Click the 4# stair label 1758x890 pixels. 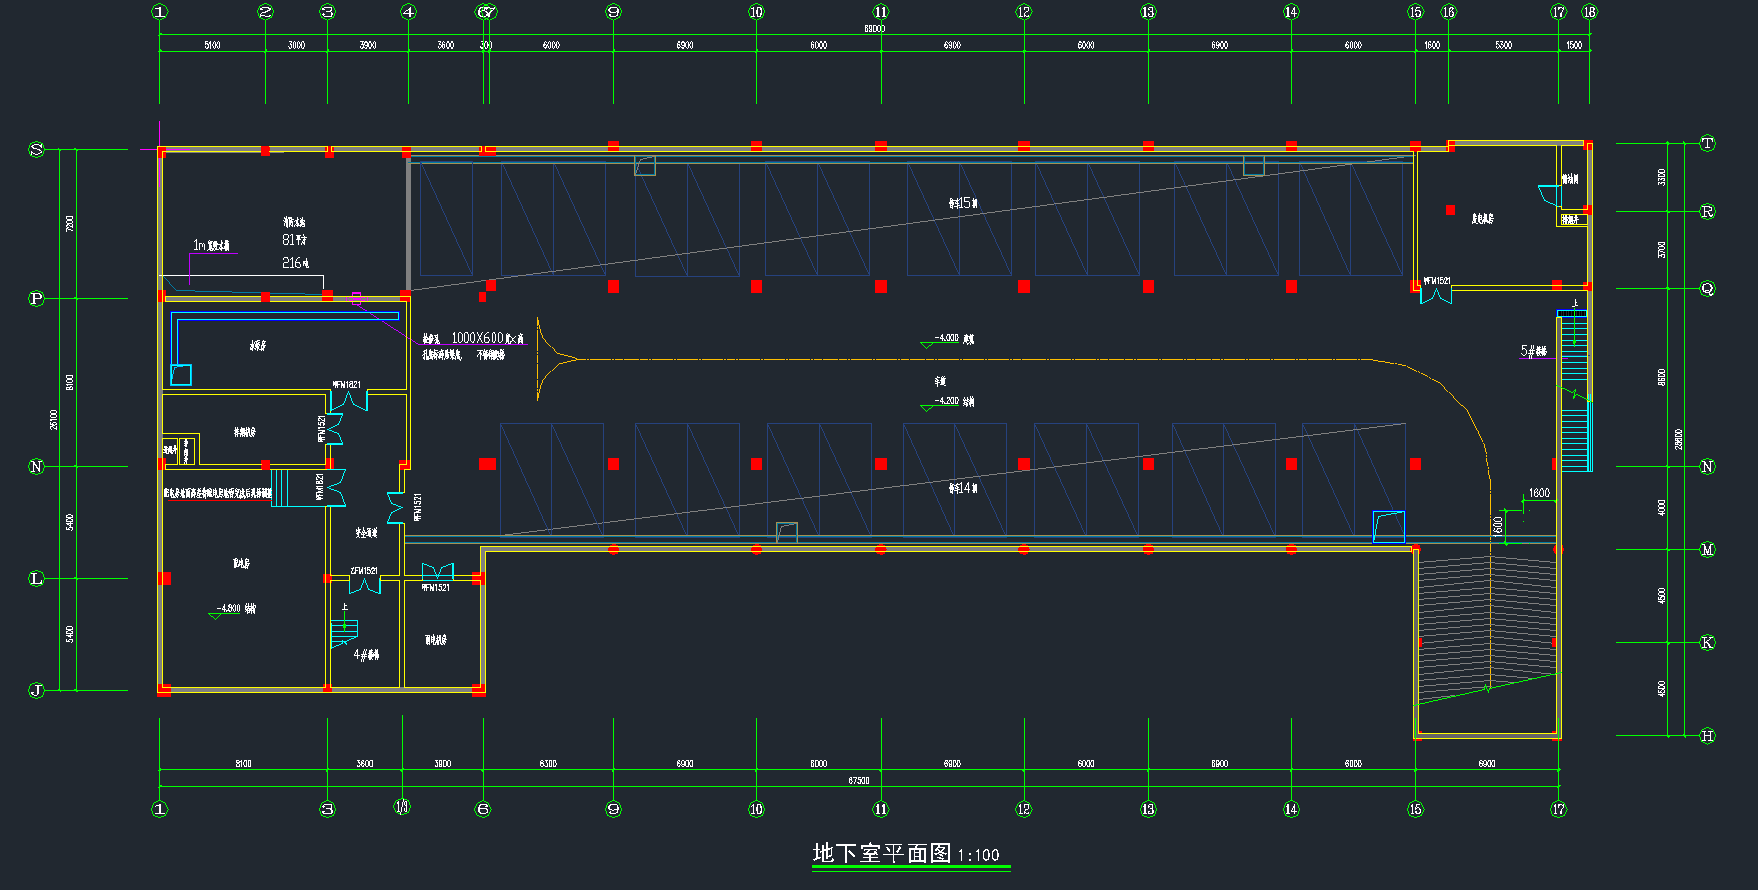366,655
